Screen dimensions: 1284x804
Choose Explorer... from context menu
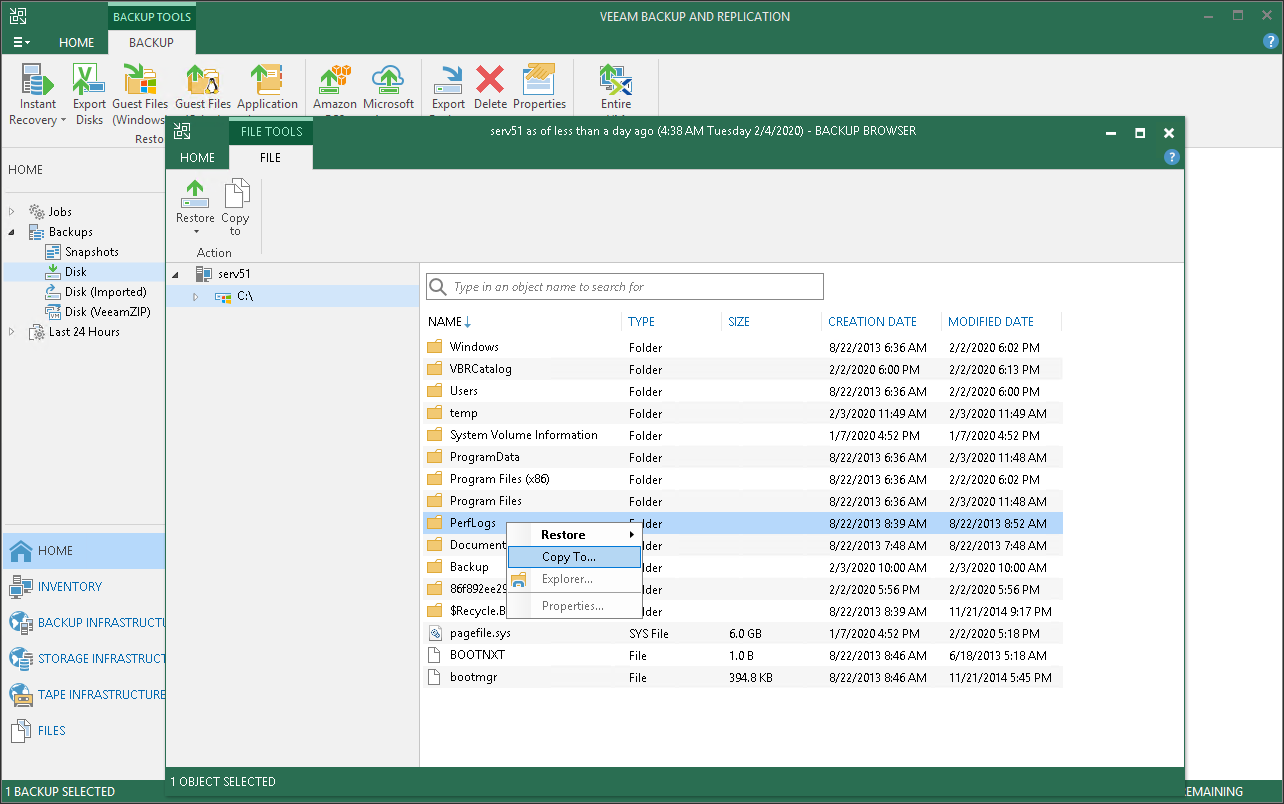574,579
